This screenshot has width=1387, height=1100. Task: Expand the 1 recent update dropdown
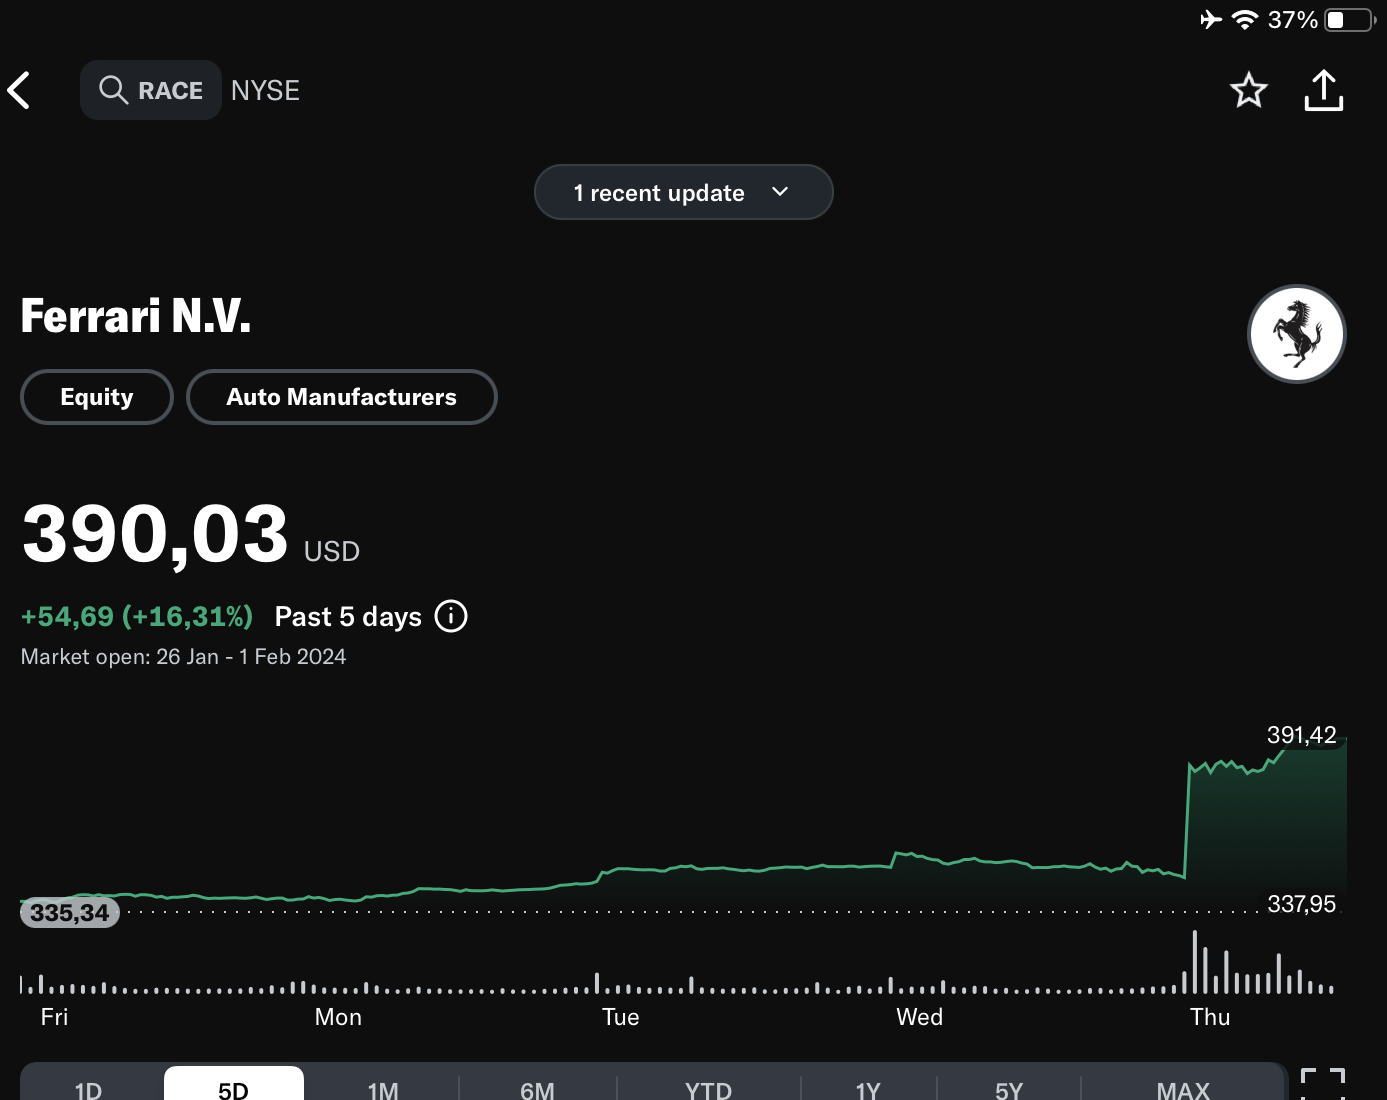[684, 192]
